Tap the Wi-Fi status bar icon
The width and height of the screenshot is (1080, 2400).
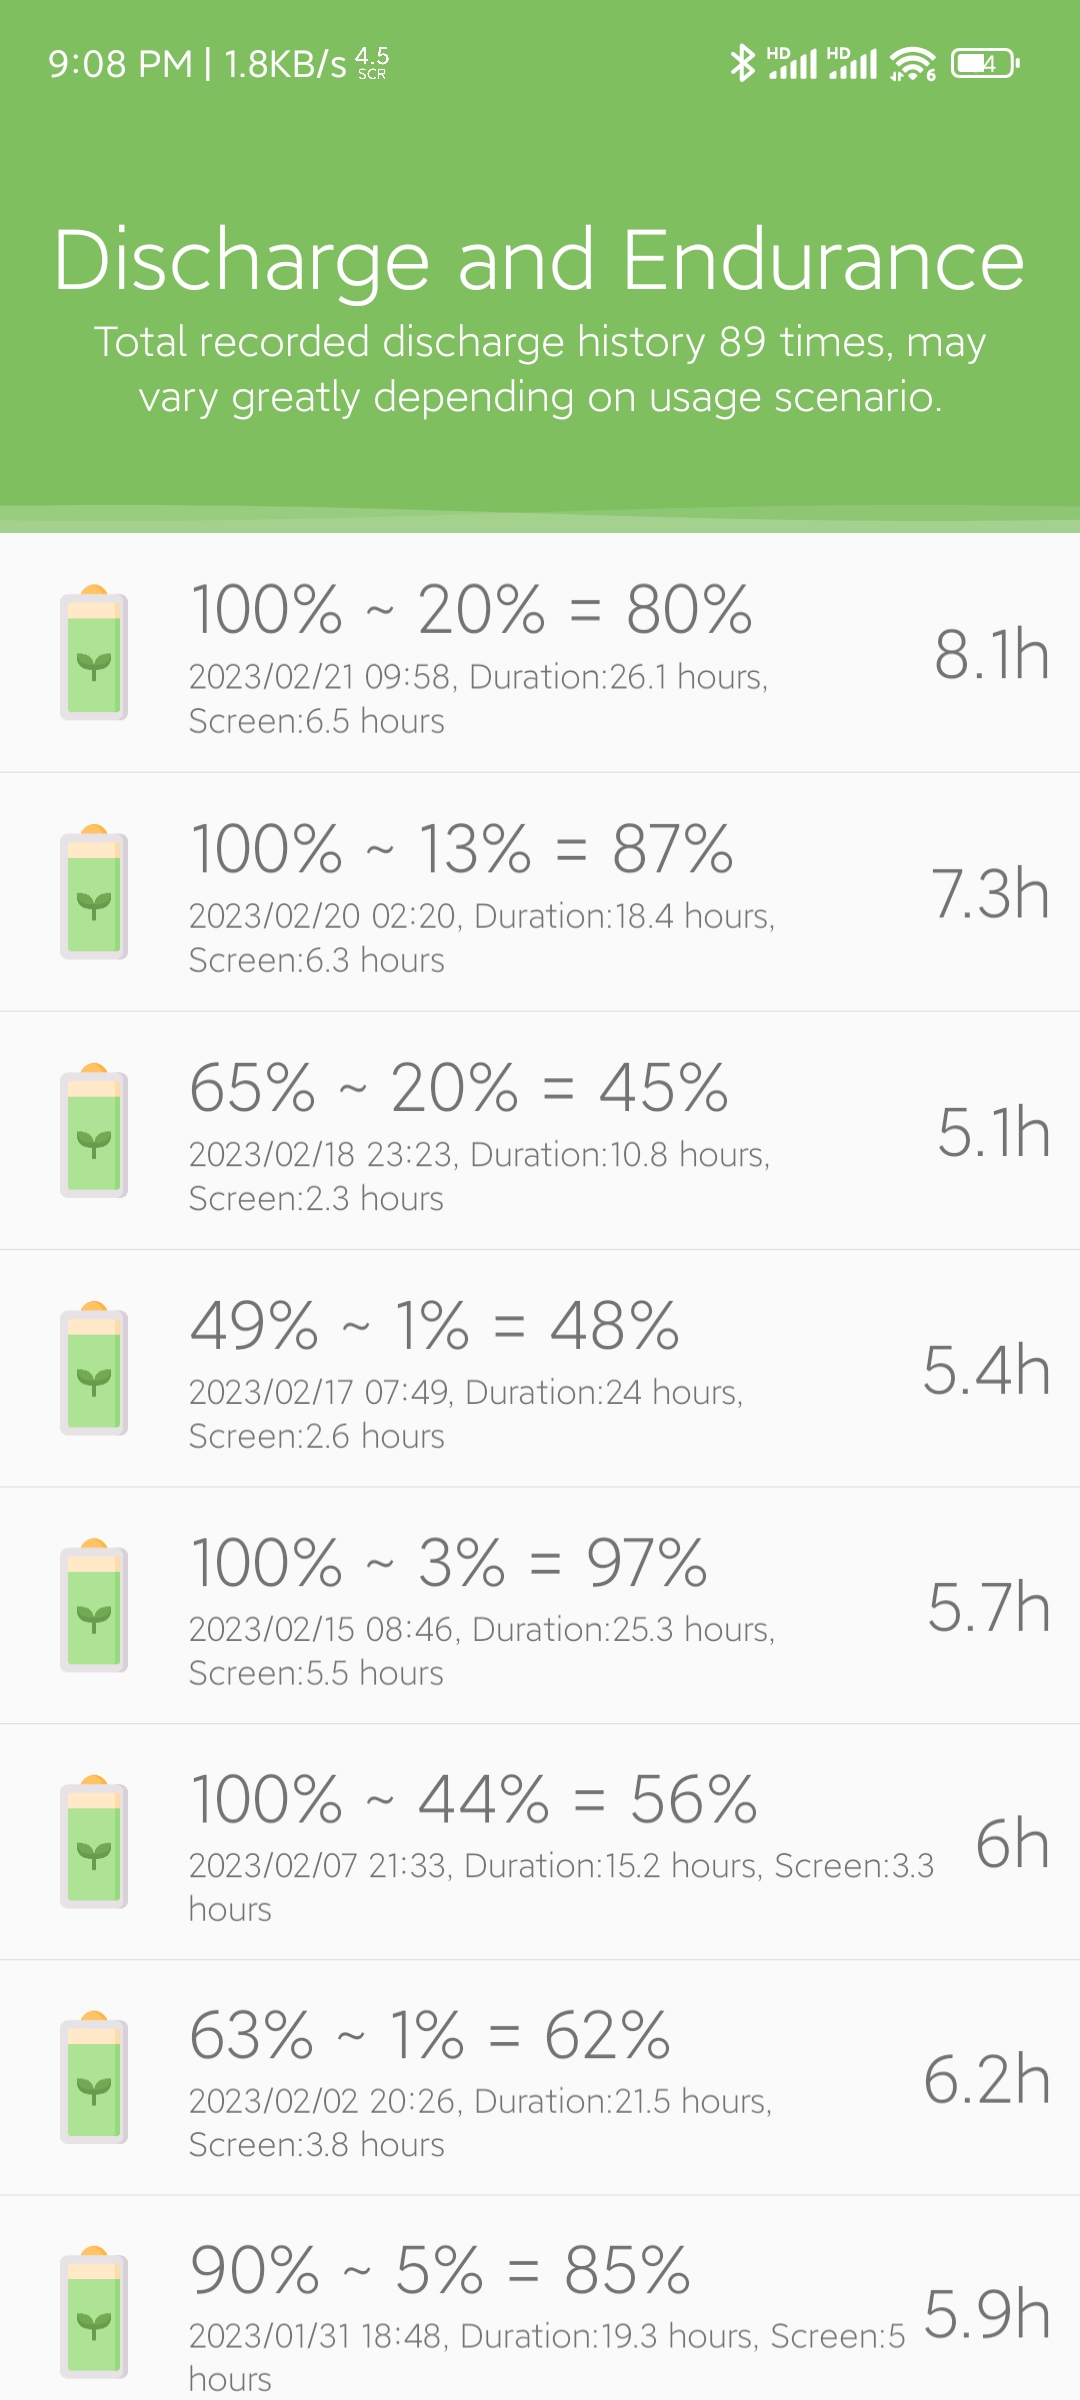tap(913, 64)
